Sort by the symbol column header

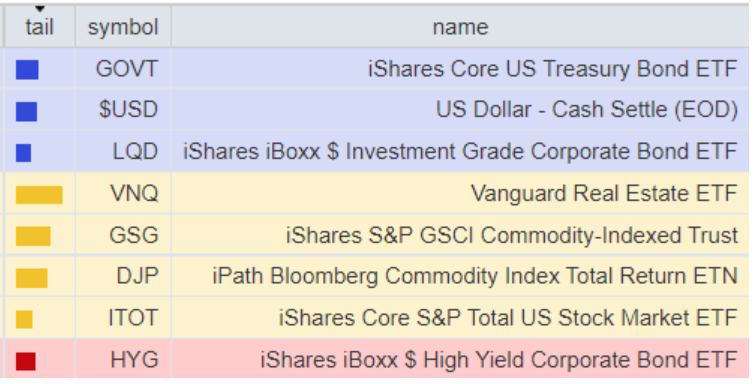click(x=123, y=26)
